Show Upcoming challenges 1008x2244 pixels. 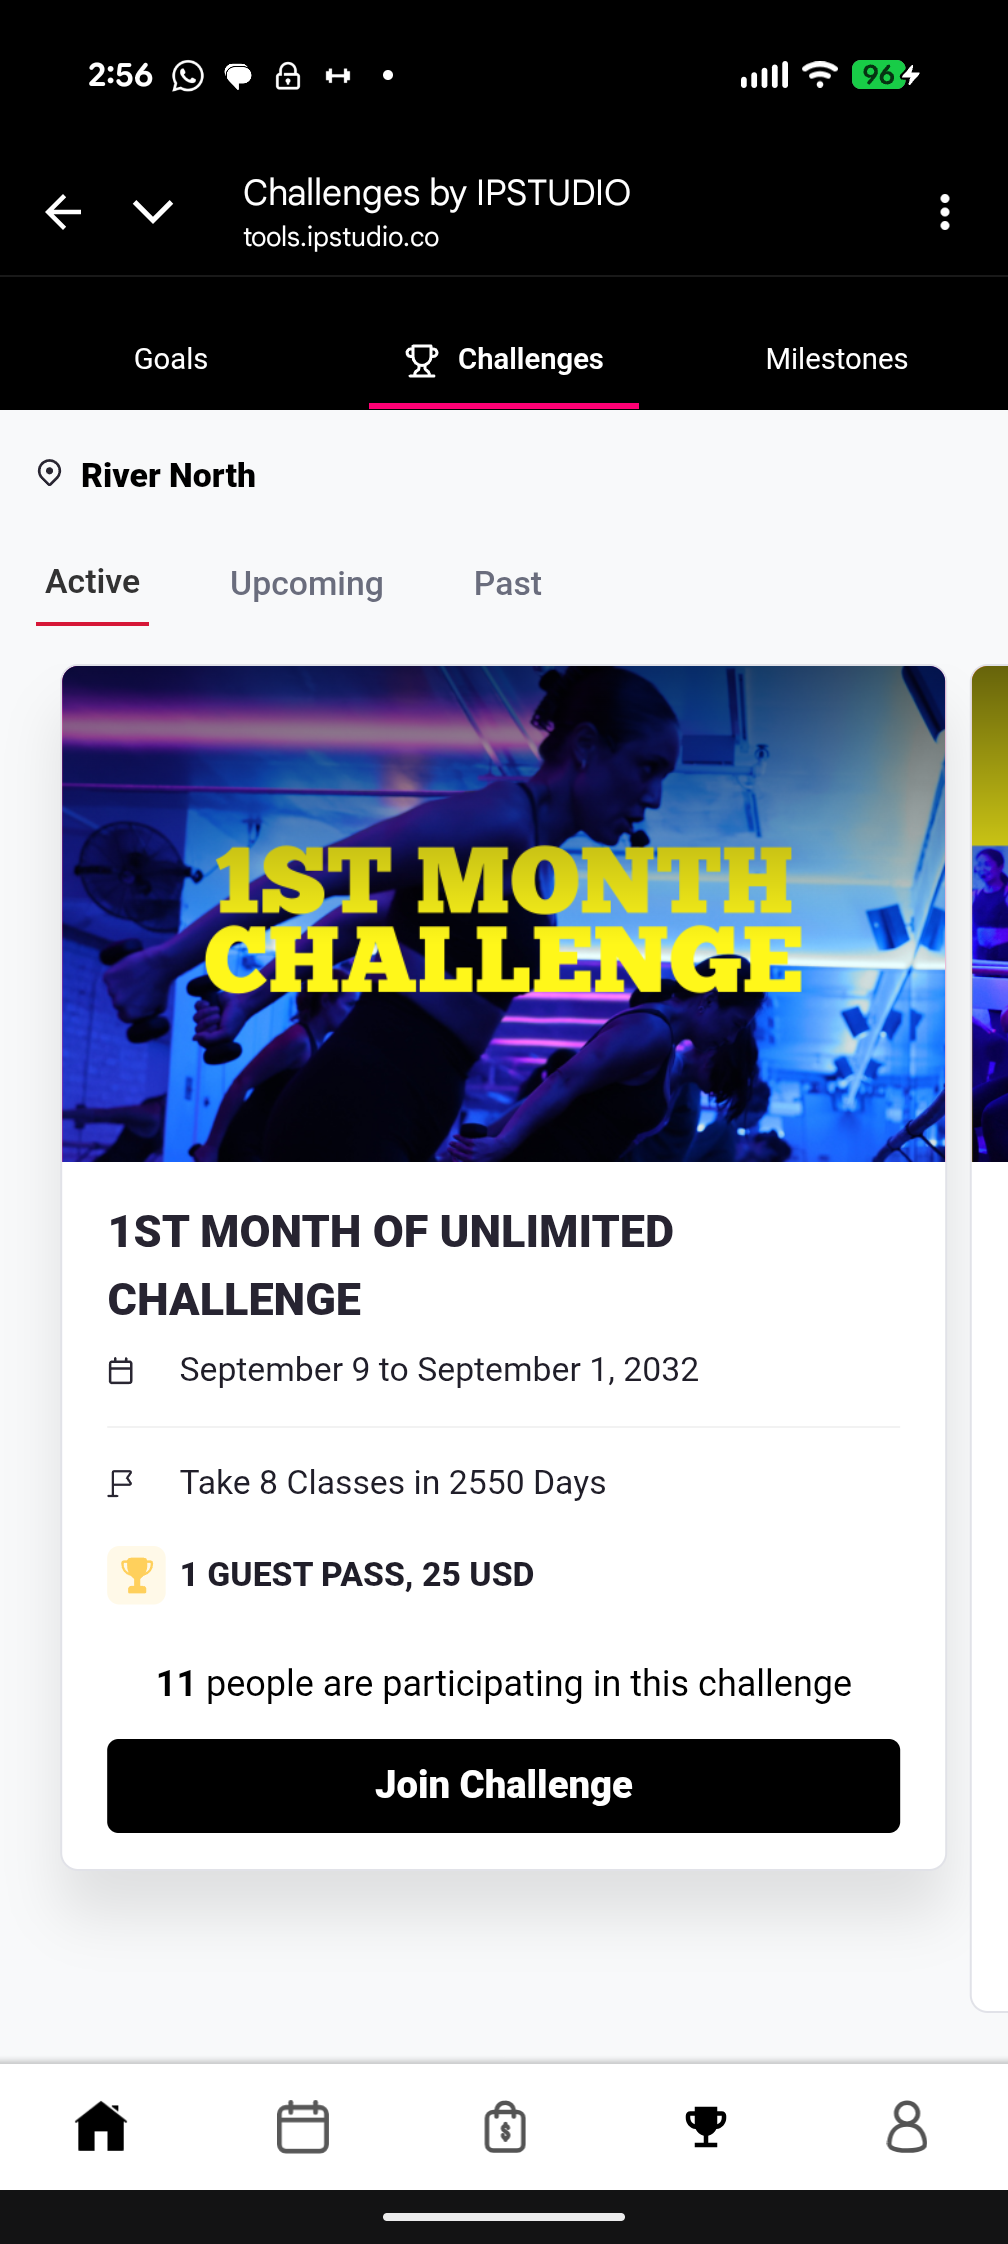coord(306,584)
